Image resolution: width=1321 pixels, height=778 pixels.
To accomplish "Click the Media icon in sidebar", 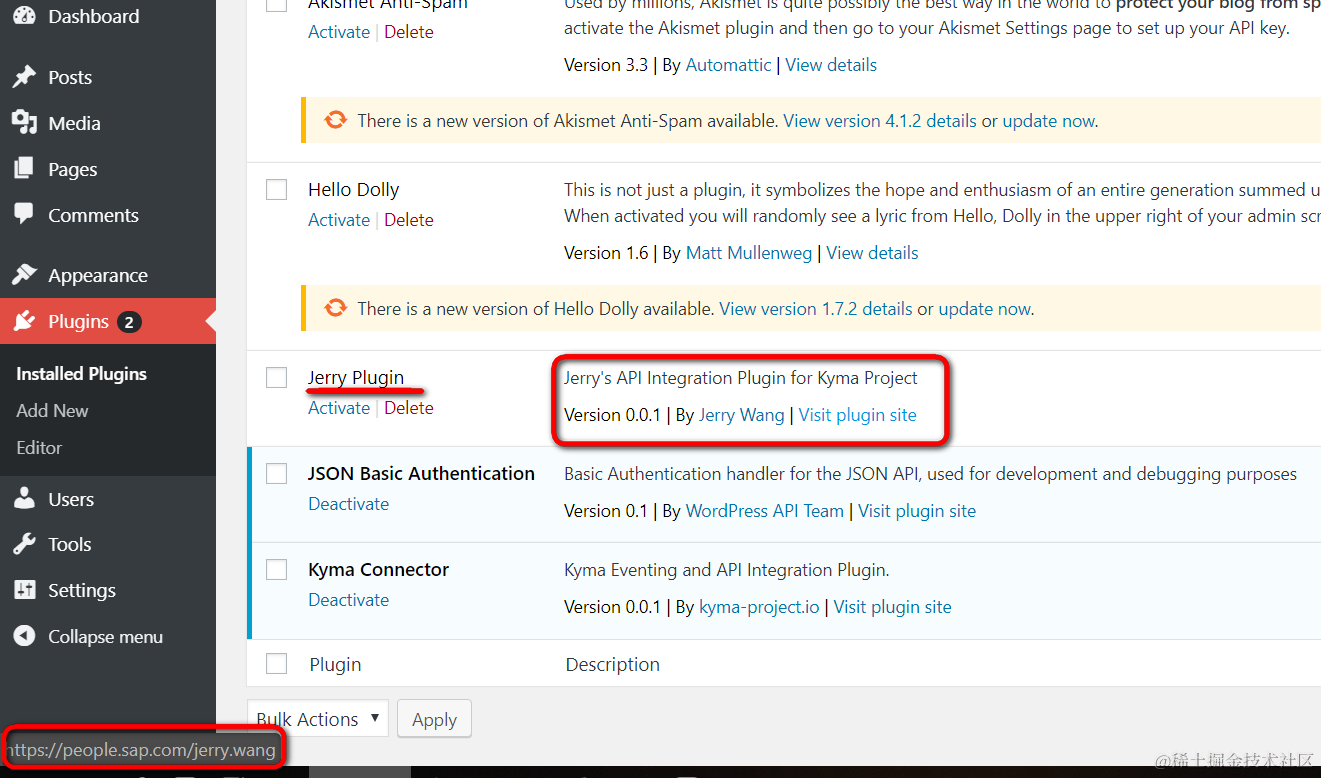I will click(x=24, y=123).
